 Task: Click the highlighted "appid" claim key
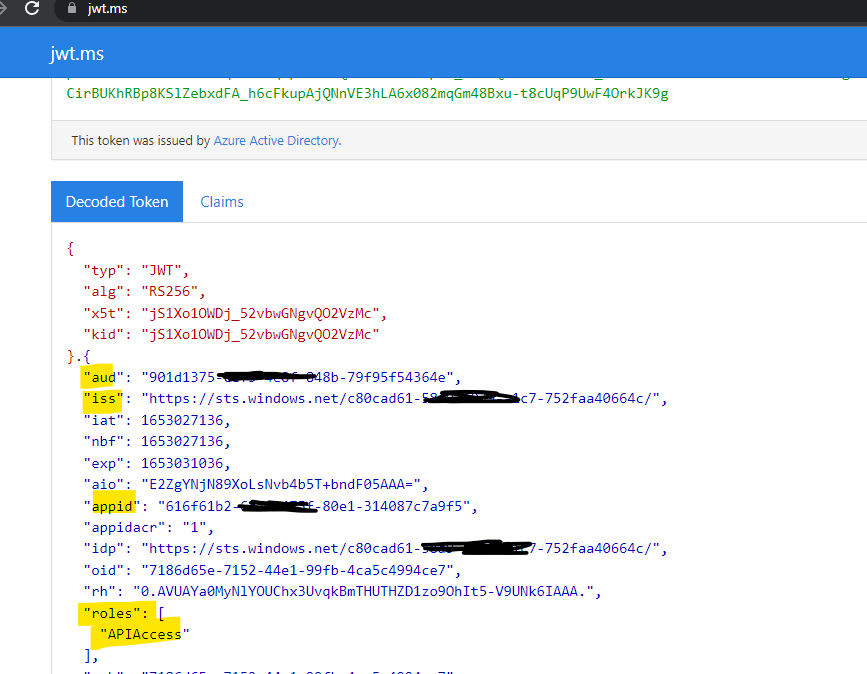tap(111, 506)
